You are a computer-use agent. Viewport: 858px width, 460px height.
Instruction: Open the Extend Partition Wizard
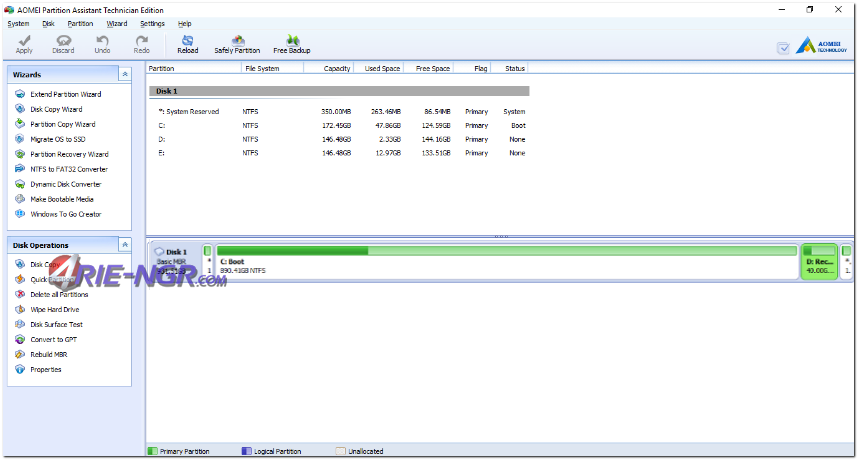[66, 94]
